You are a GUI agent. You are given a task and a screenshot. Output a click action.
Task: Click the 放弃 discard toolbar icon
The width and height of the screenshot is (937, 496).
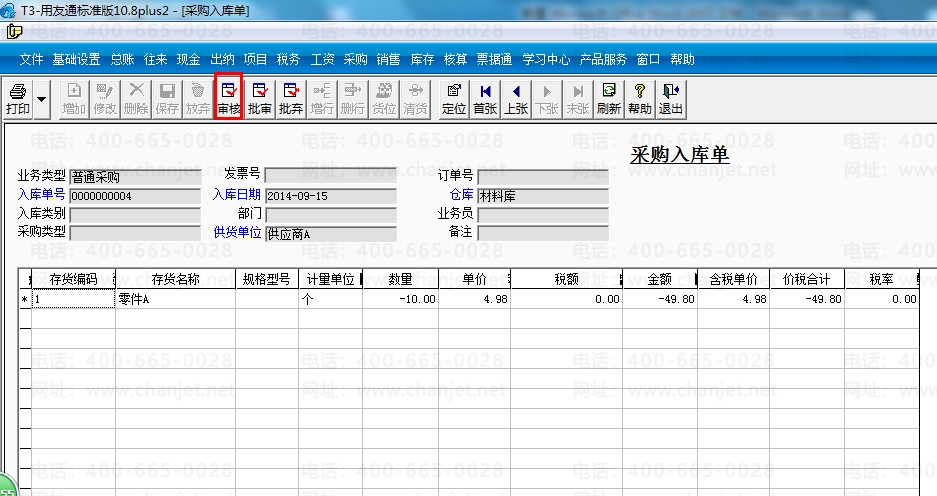click(198, 99)
